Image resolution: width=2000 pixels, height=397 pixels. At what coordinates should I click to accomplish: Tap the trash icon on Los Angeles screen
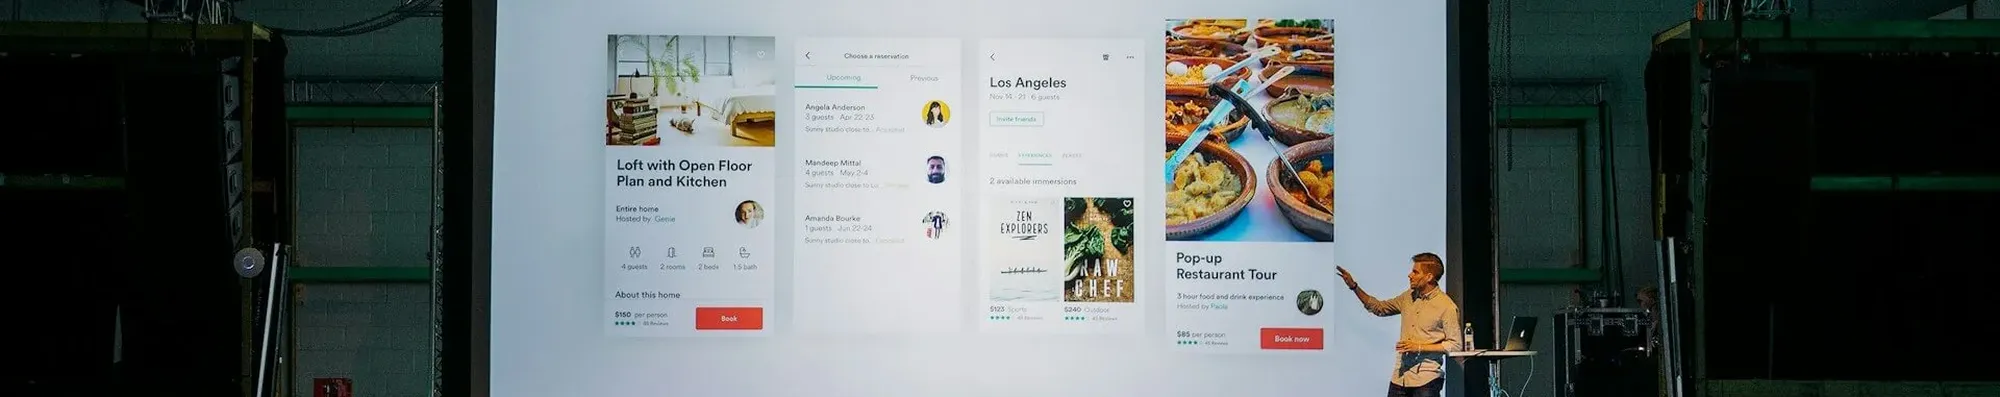tap(1105, 57)
